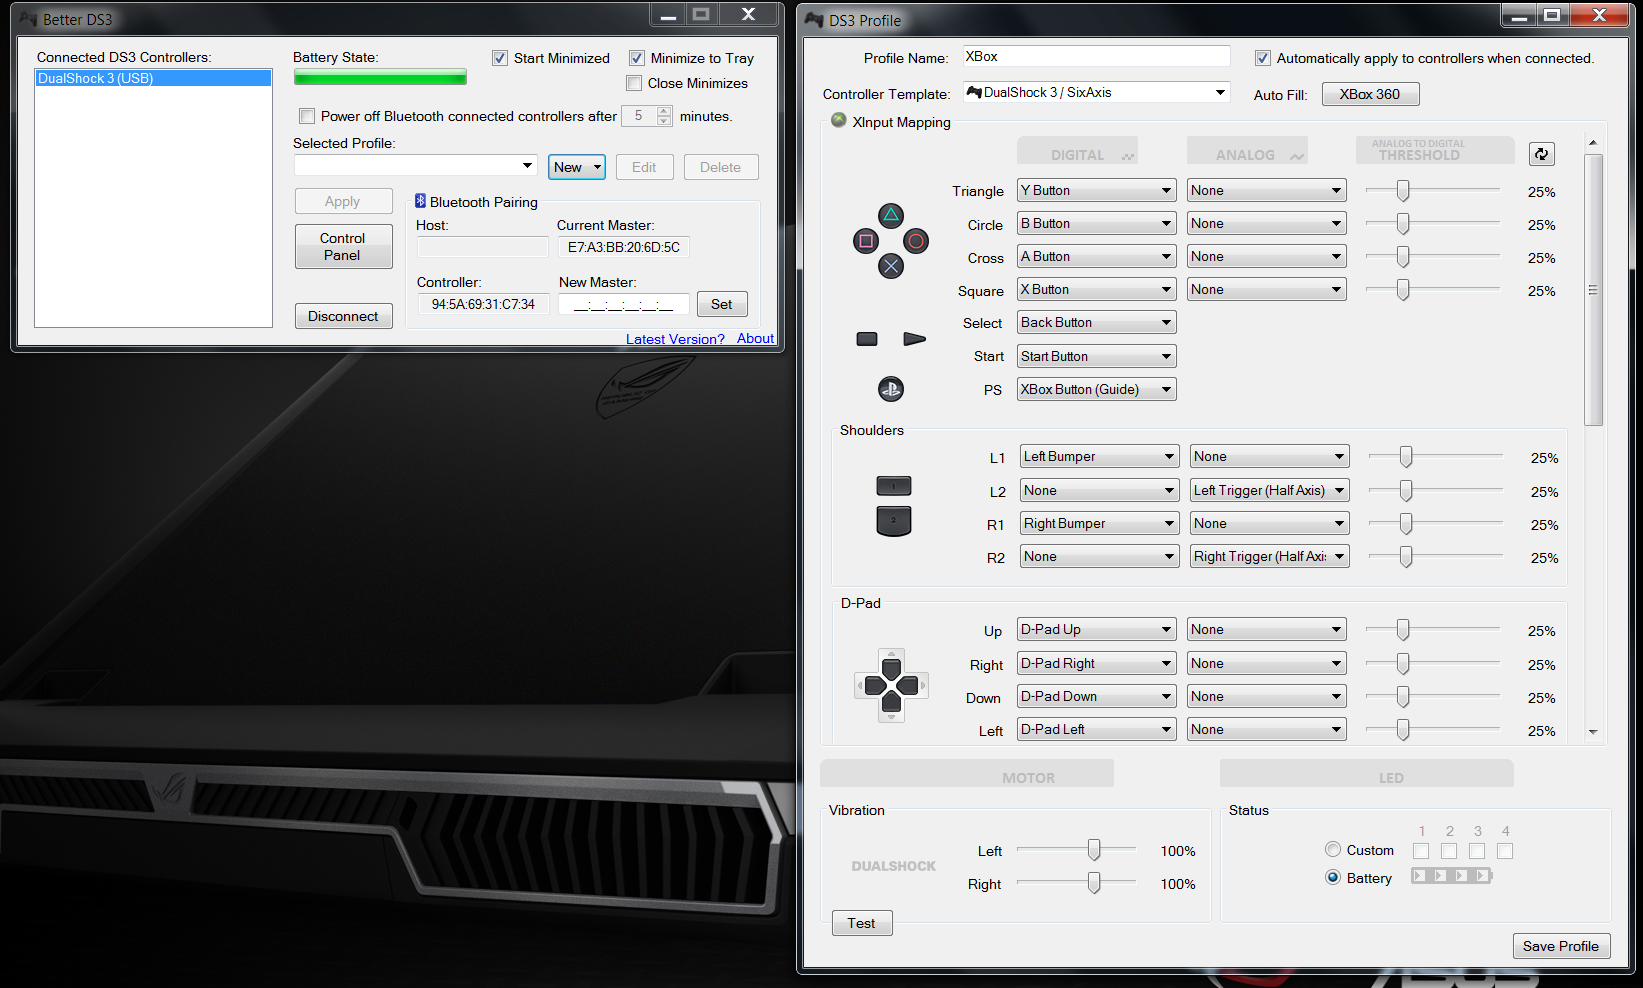1643x988 pixels.
Task: Open the R2 analog Right Trigger dropdown
Action: point(1269,556)
